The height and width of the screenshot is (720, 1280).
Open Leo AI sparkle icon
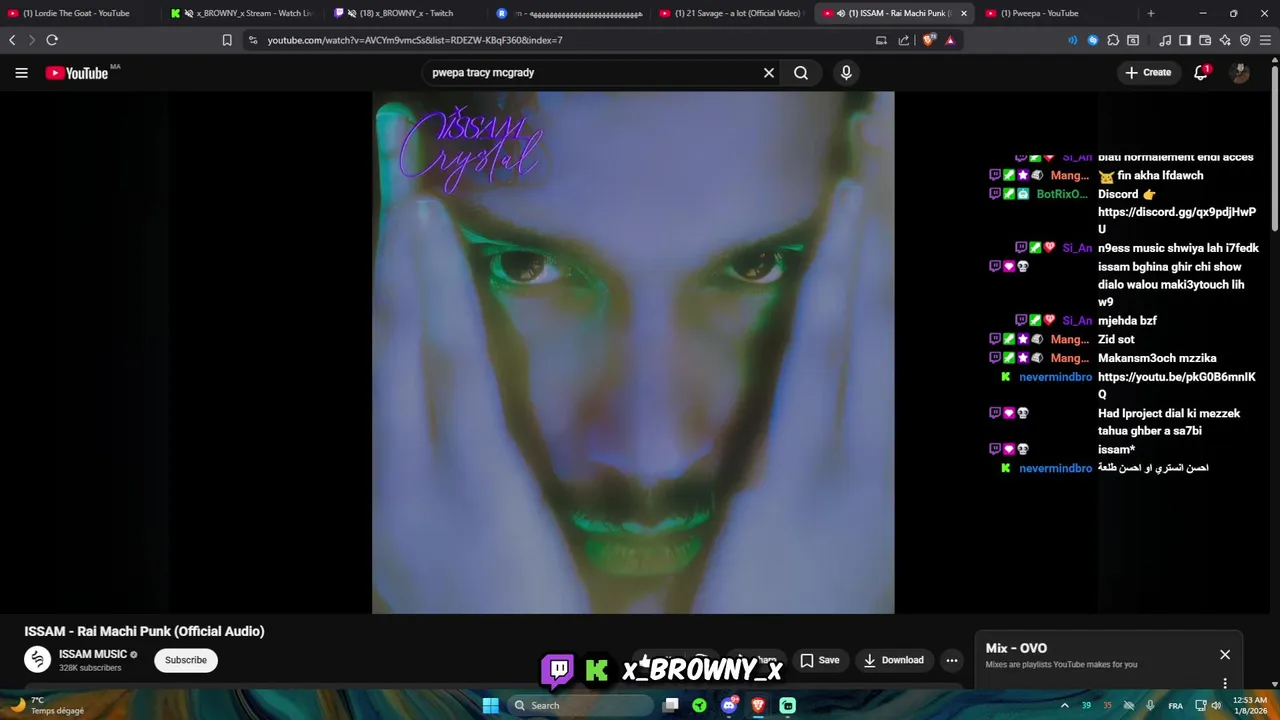[1225, 40]
